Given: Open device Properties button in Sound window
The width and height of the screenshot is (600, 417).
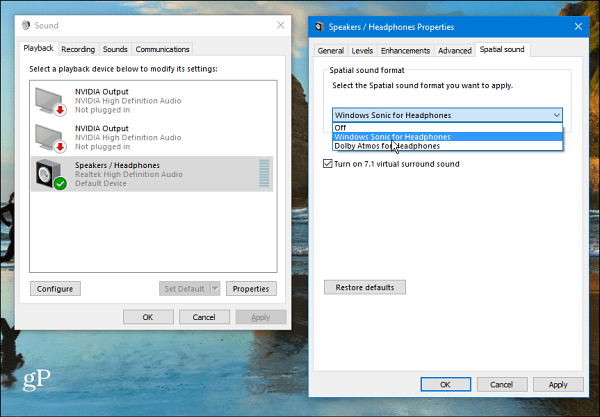Looking at the screenshot, I should coord(251,289).
